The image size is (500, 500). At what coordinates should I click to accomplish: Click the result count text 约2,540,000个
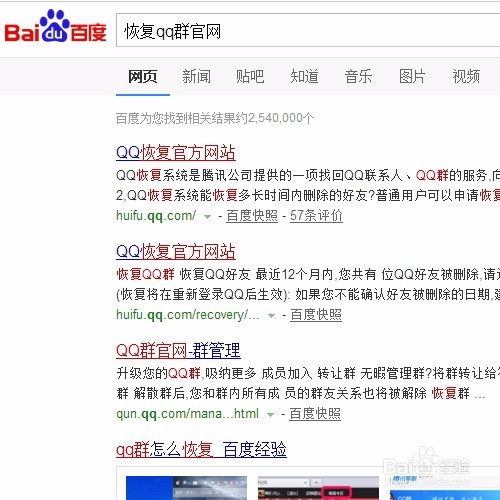click(275, 118)
